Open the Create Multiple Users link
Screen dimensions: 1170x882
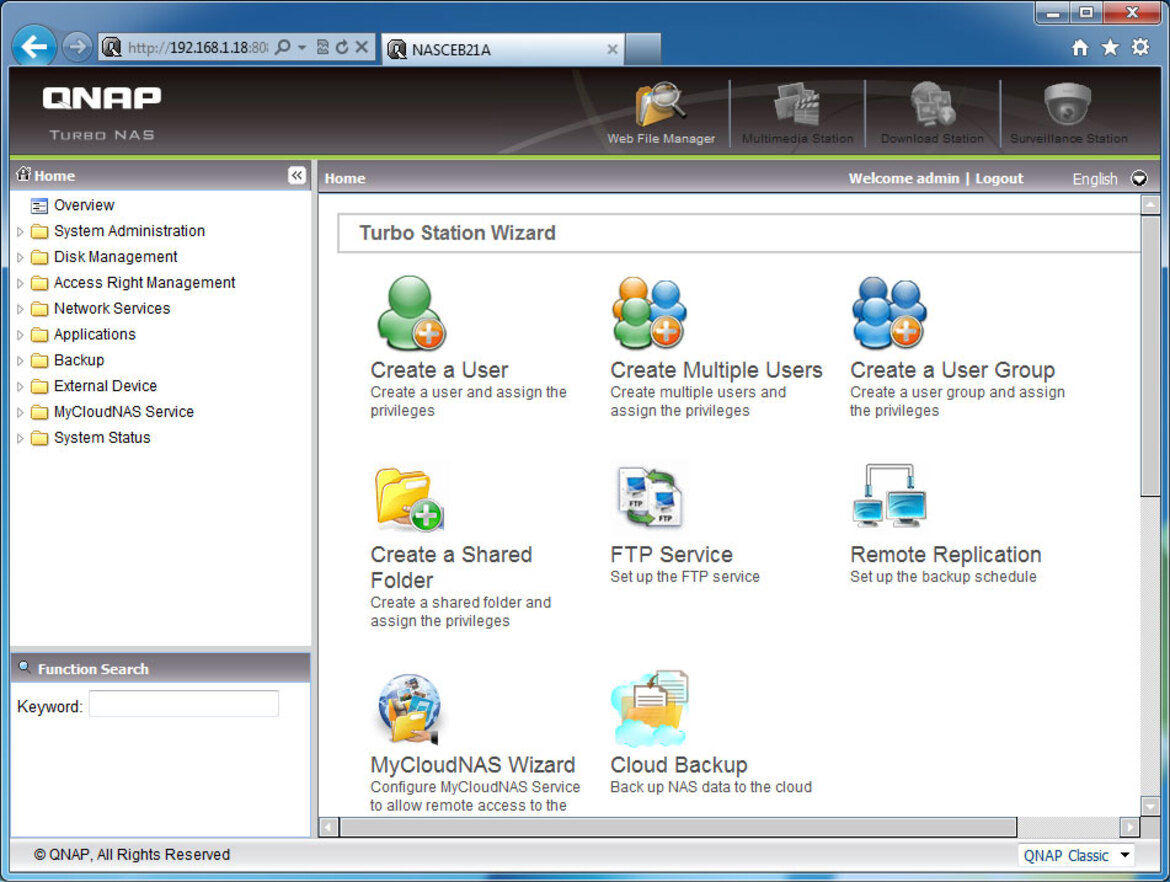[716, 370]
